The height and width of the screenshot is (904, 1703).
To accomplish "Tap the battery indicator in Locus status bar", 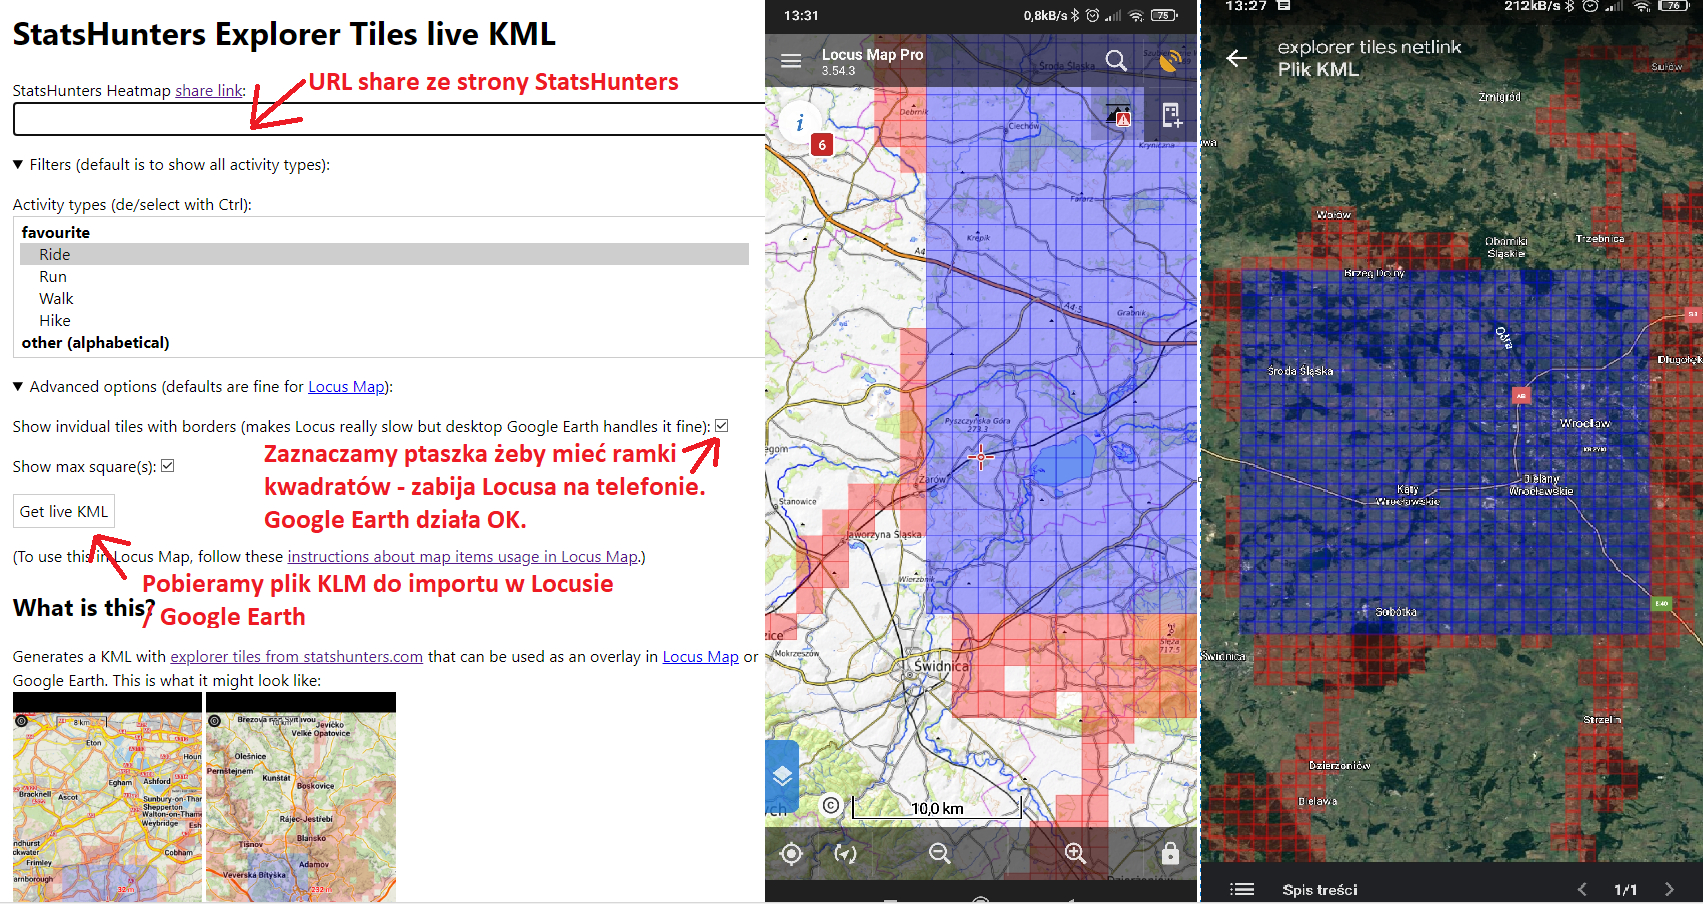I will click(1163, 15).
